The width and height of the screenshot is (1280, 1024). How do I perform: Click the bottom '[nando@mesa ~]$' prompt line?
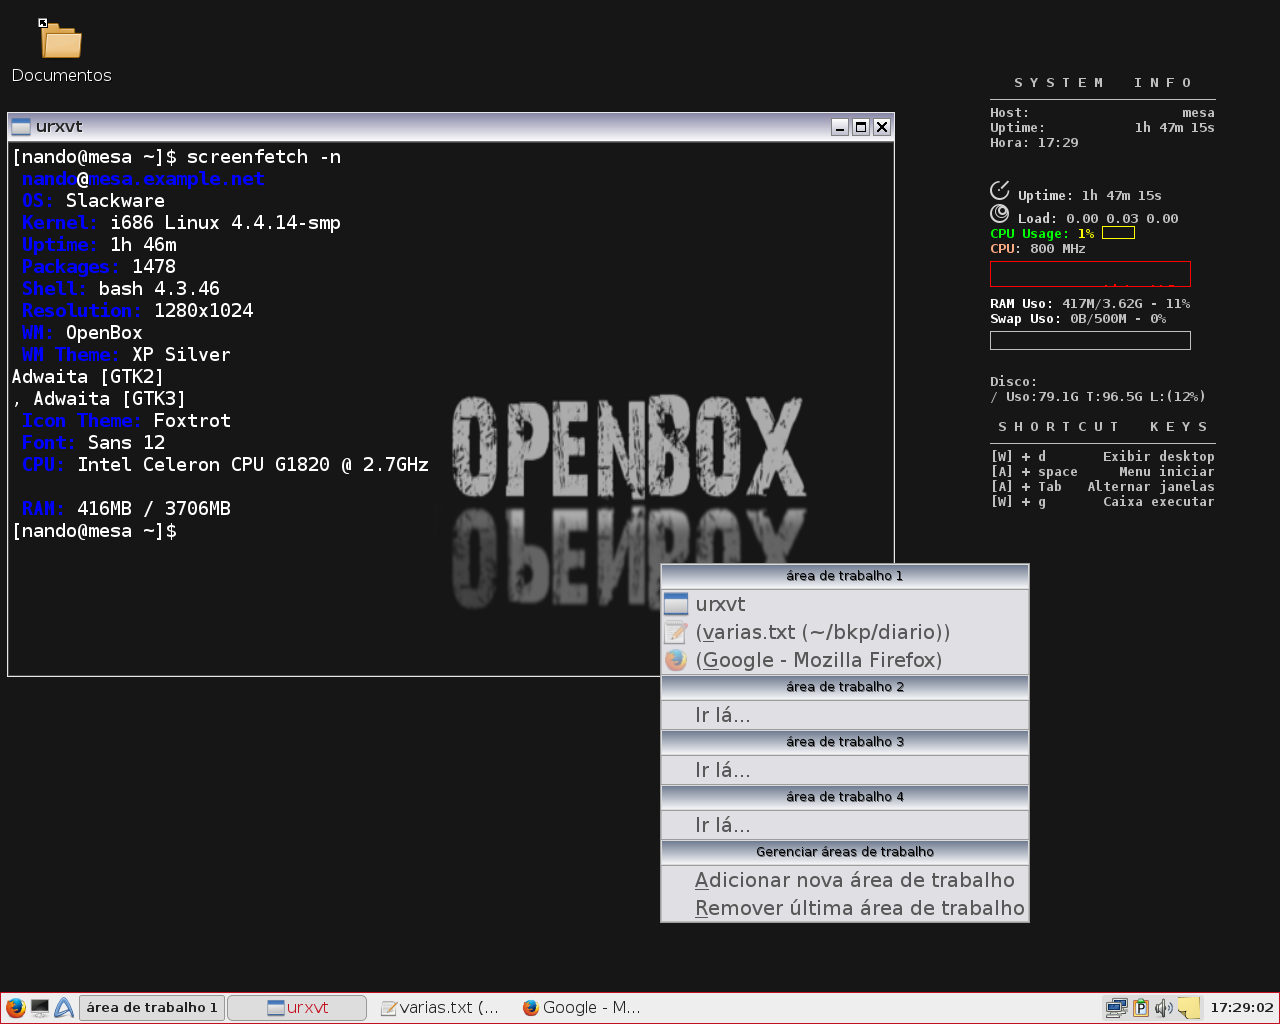(x=94, y=531)
